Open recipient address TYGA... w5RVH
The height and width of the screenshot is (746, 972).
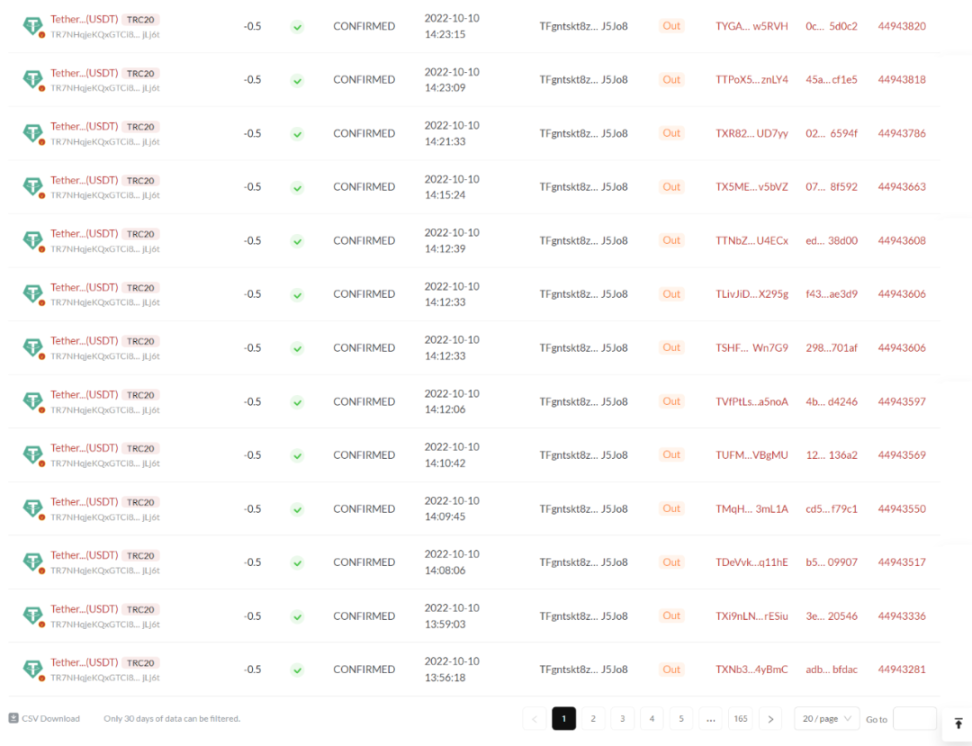pyautogui.click(x=752, y=26)
